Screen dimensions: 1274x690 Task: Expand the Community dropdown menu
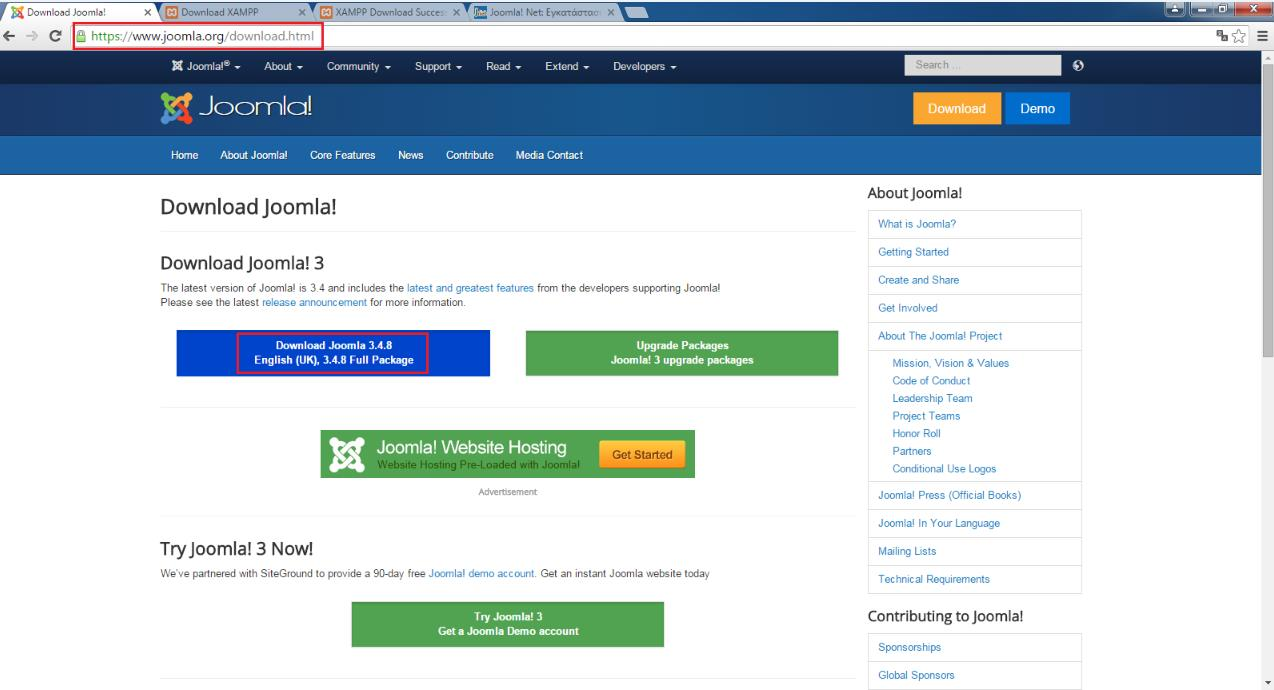point(358,66)
